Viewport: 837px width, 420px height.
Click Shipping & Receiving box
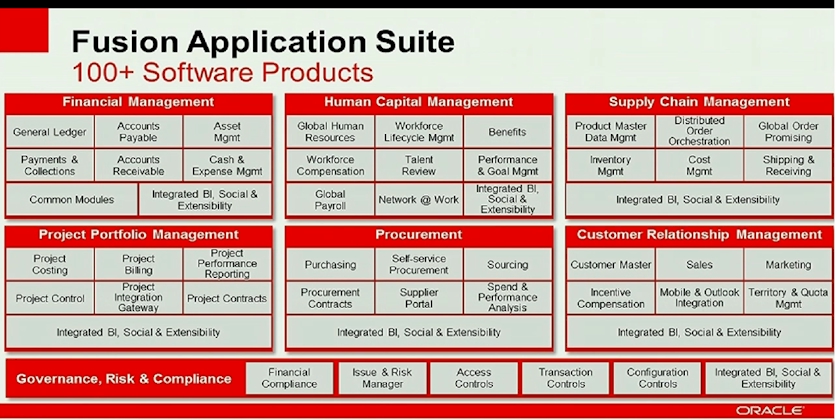pos(788,165)
